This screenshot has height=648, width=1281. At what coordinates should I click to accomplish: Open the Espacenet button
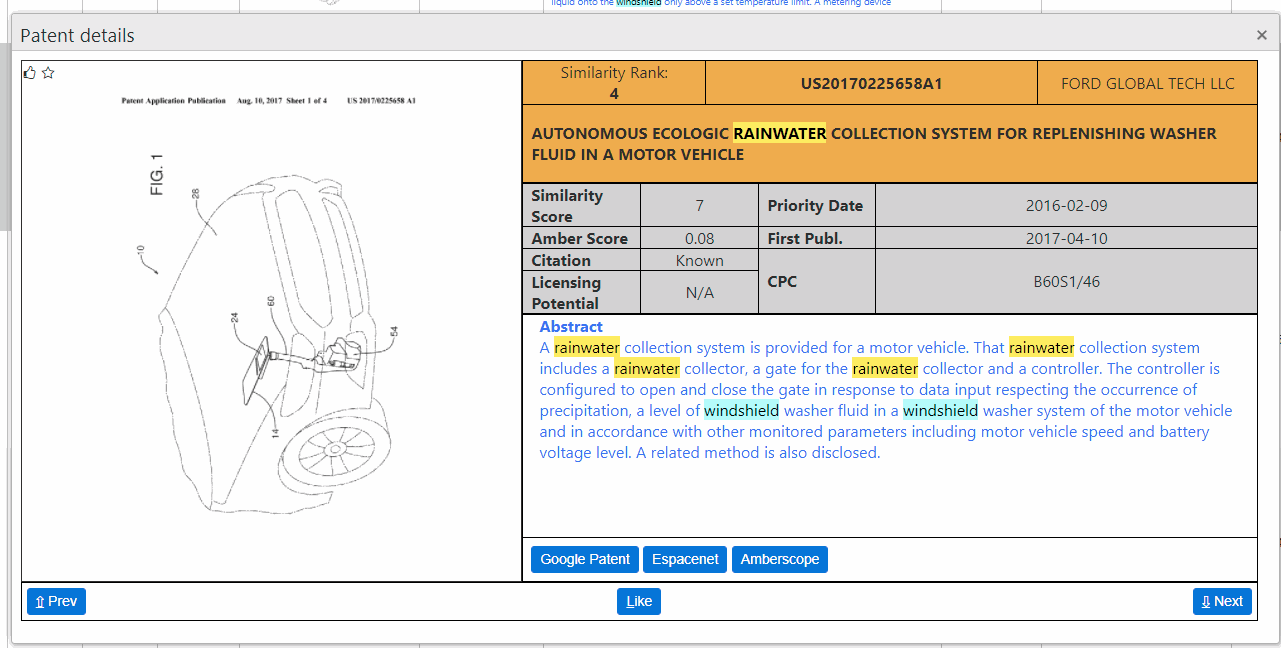[x=685, y=559]
